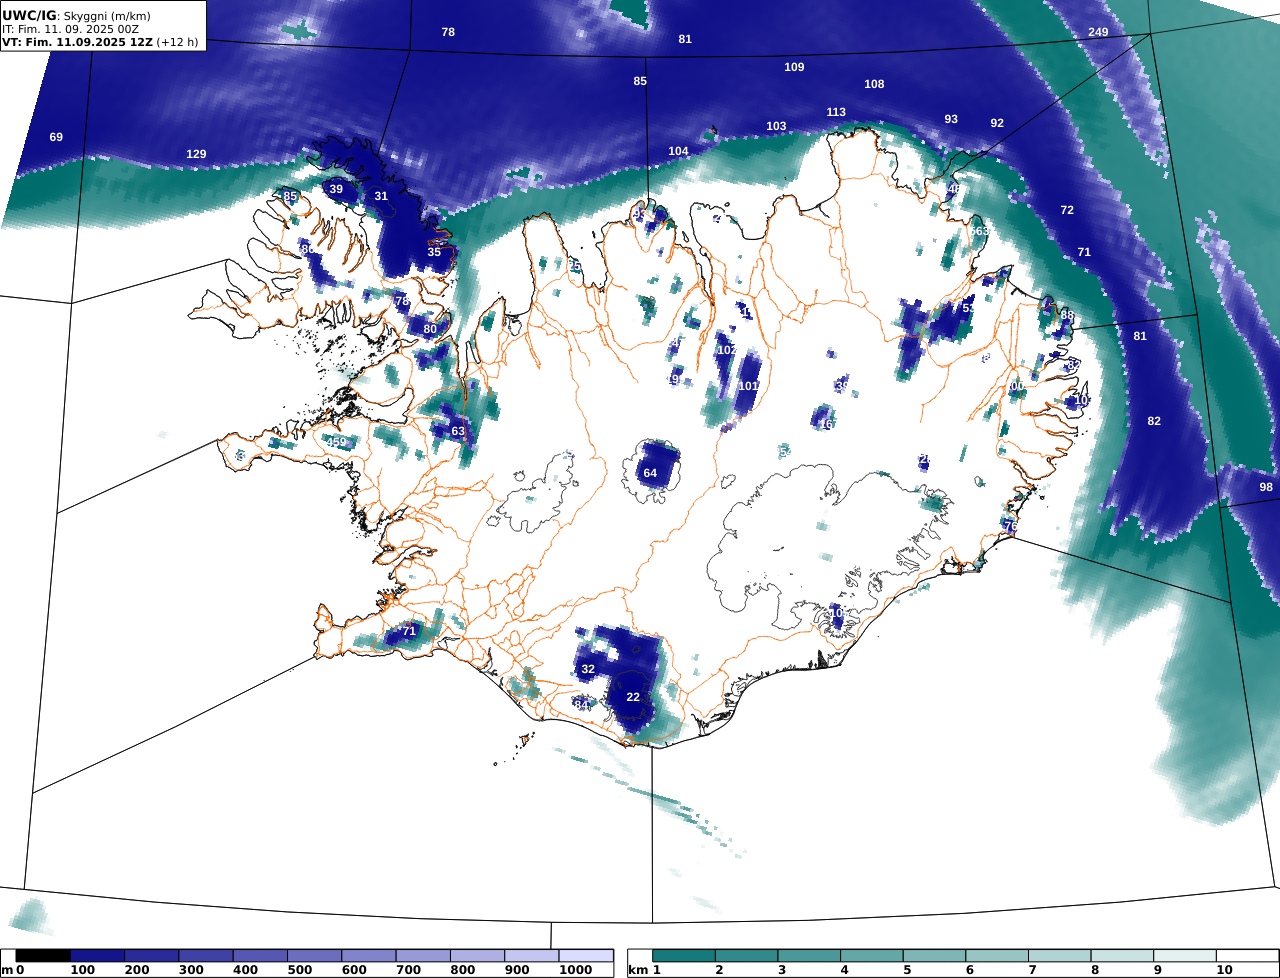Click the visibility value '93'

(x=951, y=119)
